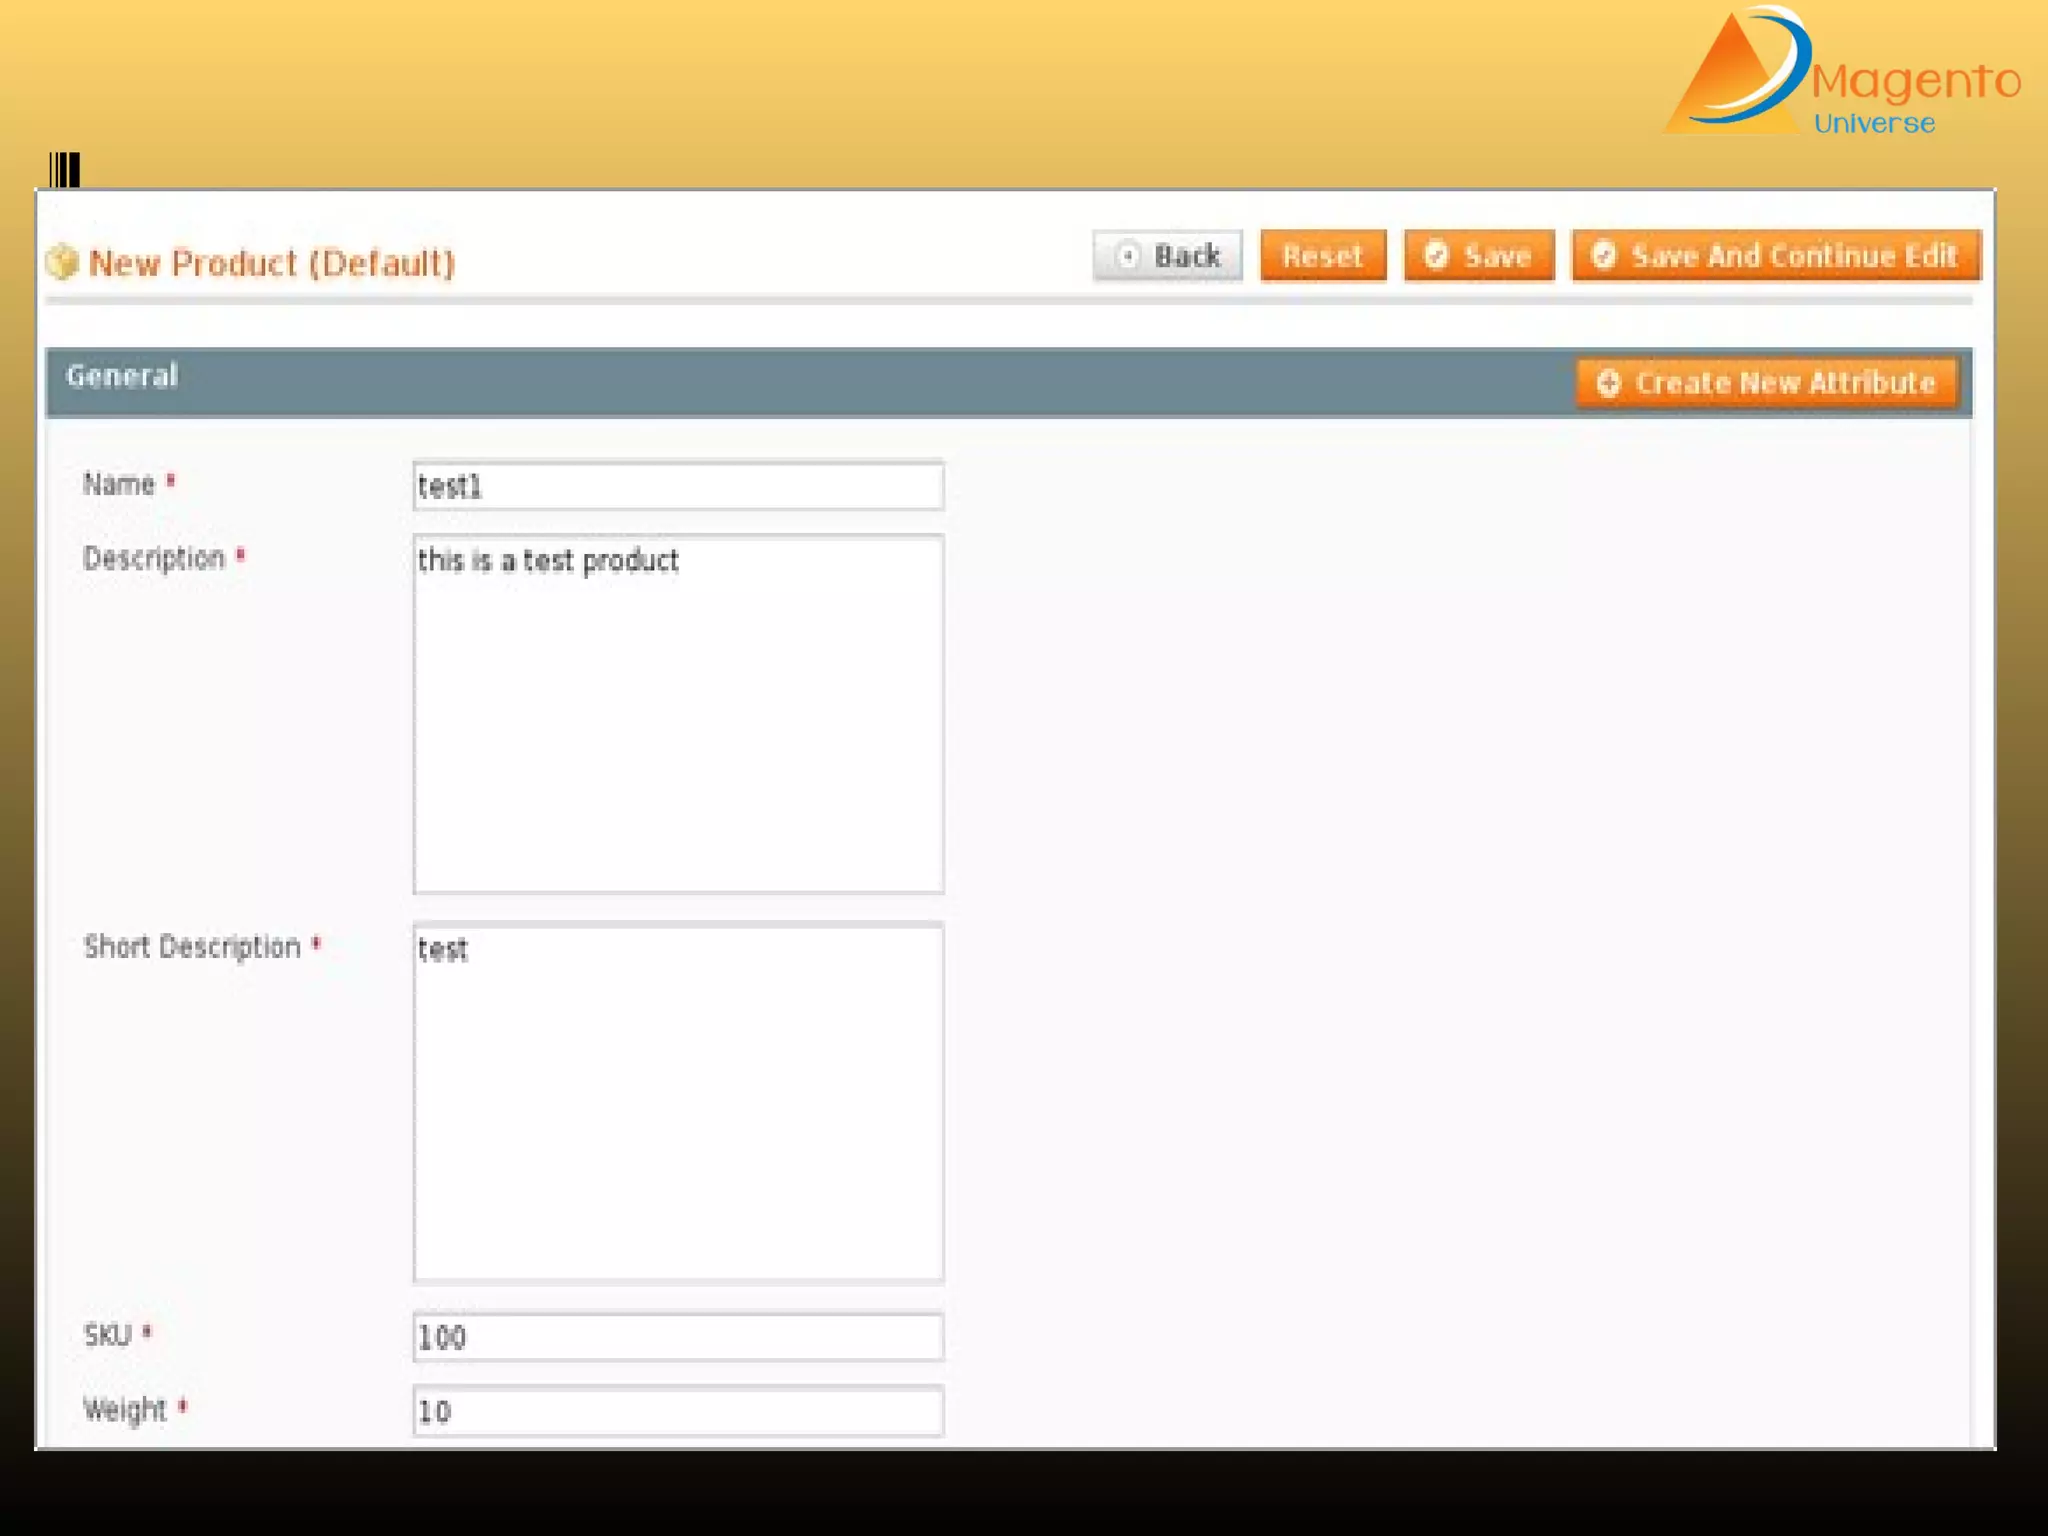Click the New Product (Default) title

pos(272,263)
